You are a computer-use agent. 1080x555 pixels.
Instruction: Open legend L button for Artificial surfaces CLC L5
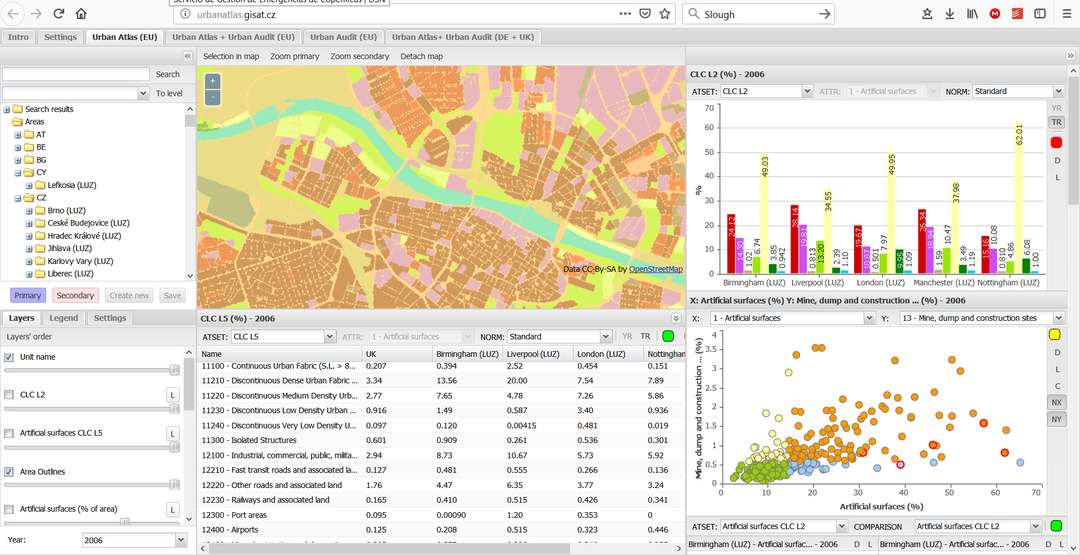point(172,433)
